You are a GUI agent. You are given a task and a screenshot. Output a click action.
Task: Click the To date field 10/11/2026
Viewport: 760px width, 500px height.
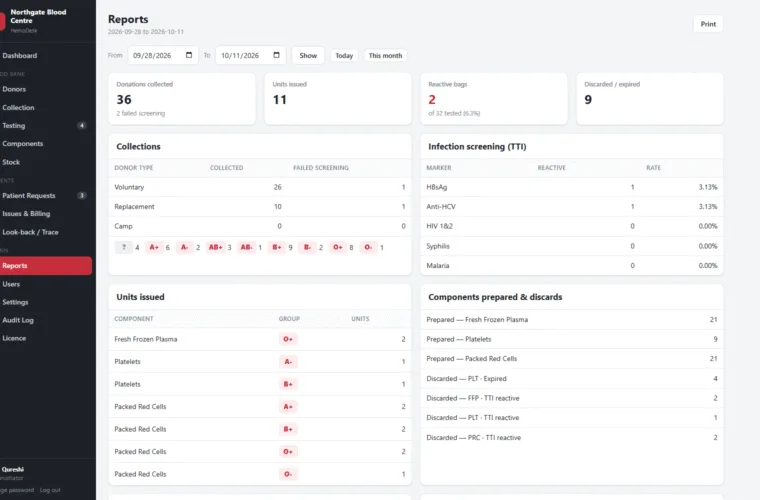[250, 55]
